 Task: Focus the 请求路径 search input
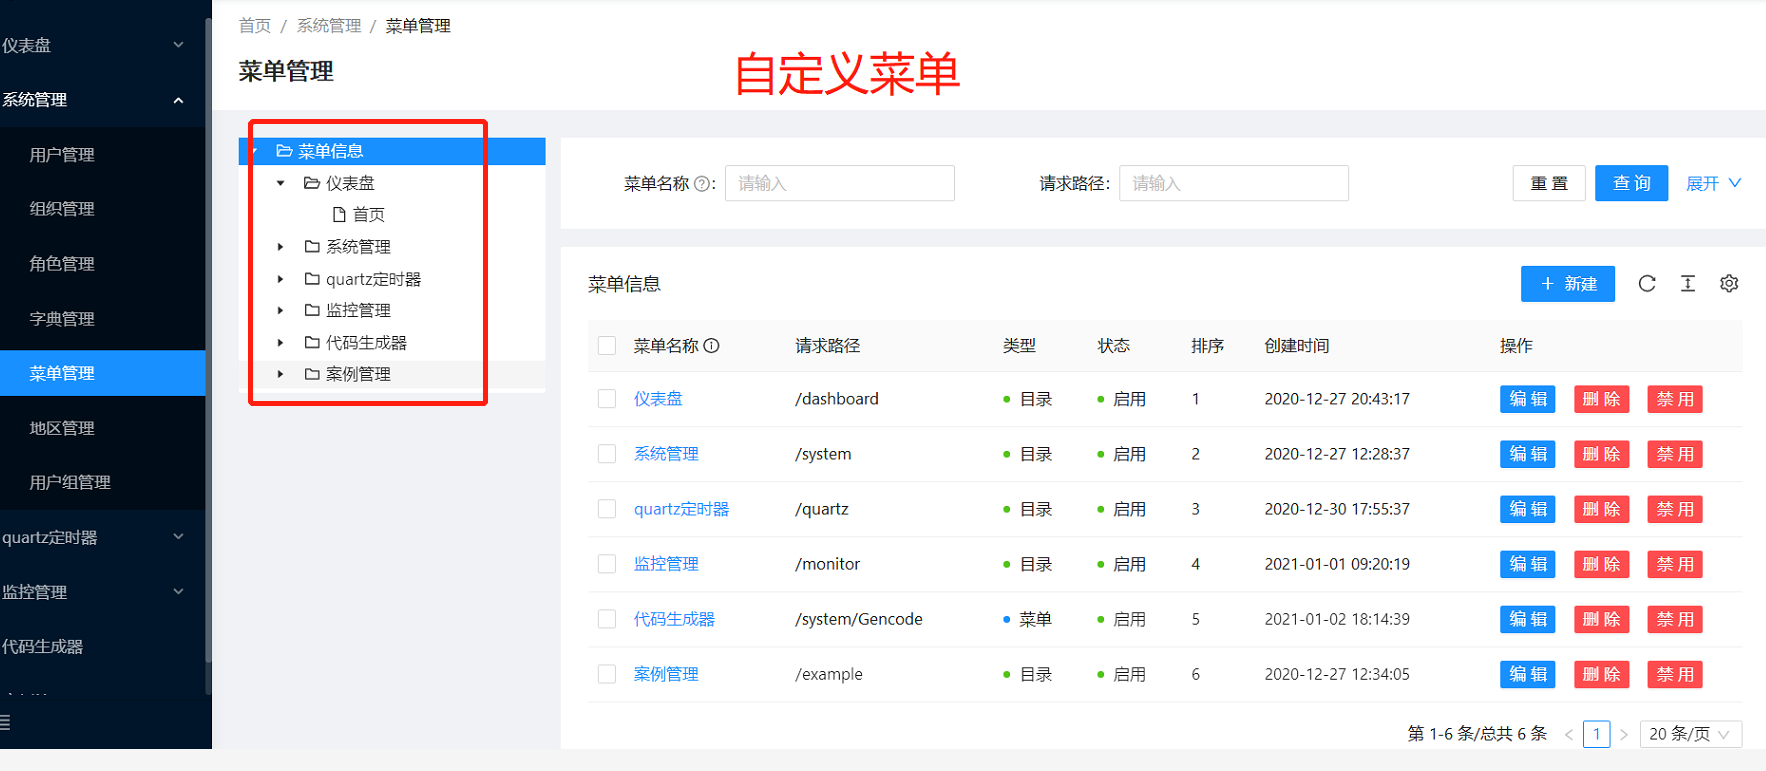coord(1234,183)
